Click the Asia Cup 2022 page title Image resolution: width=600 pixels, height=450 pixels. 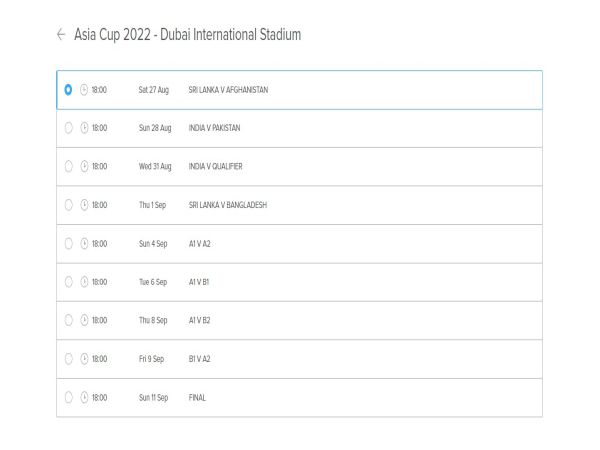pyautogui.click(x=188, y=34)
